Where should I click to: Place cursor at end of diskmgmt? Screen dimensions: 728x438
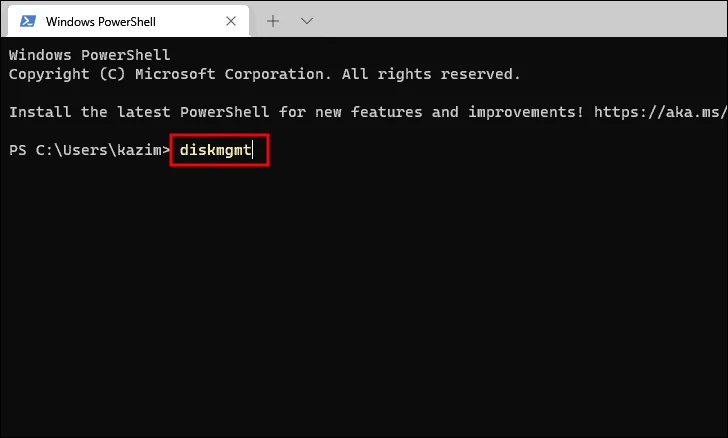(x=252, y=150)
